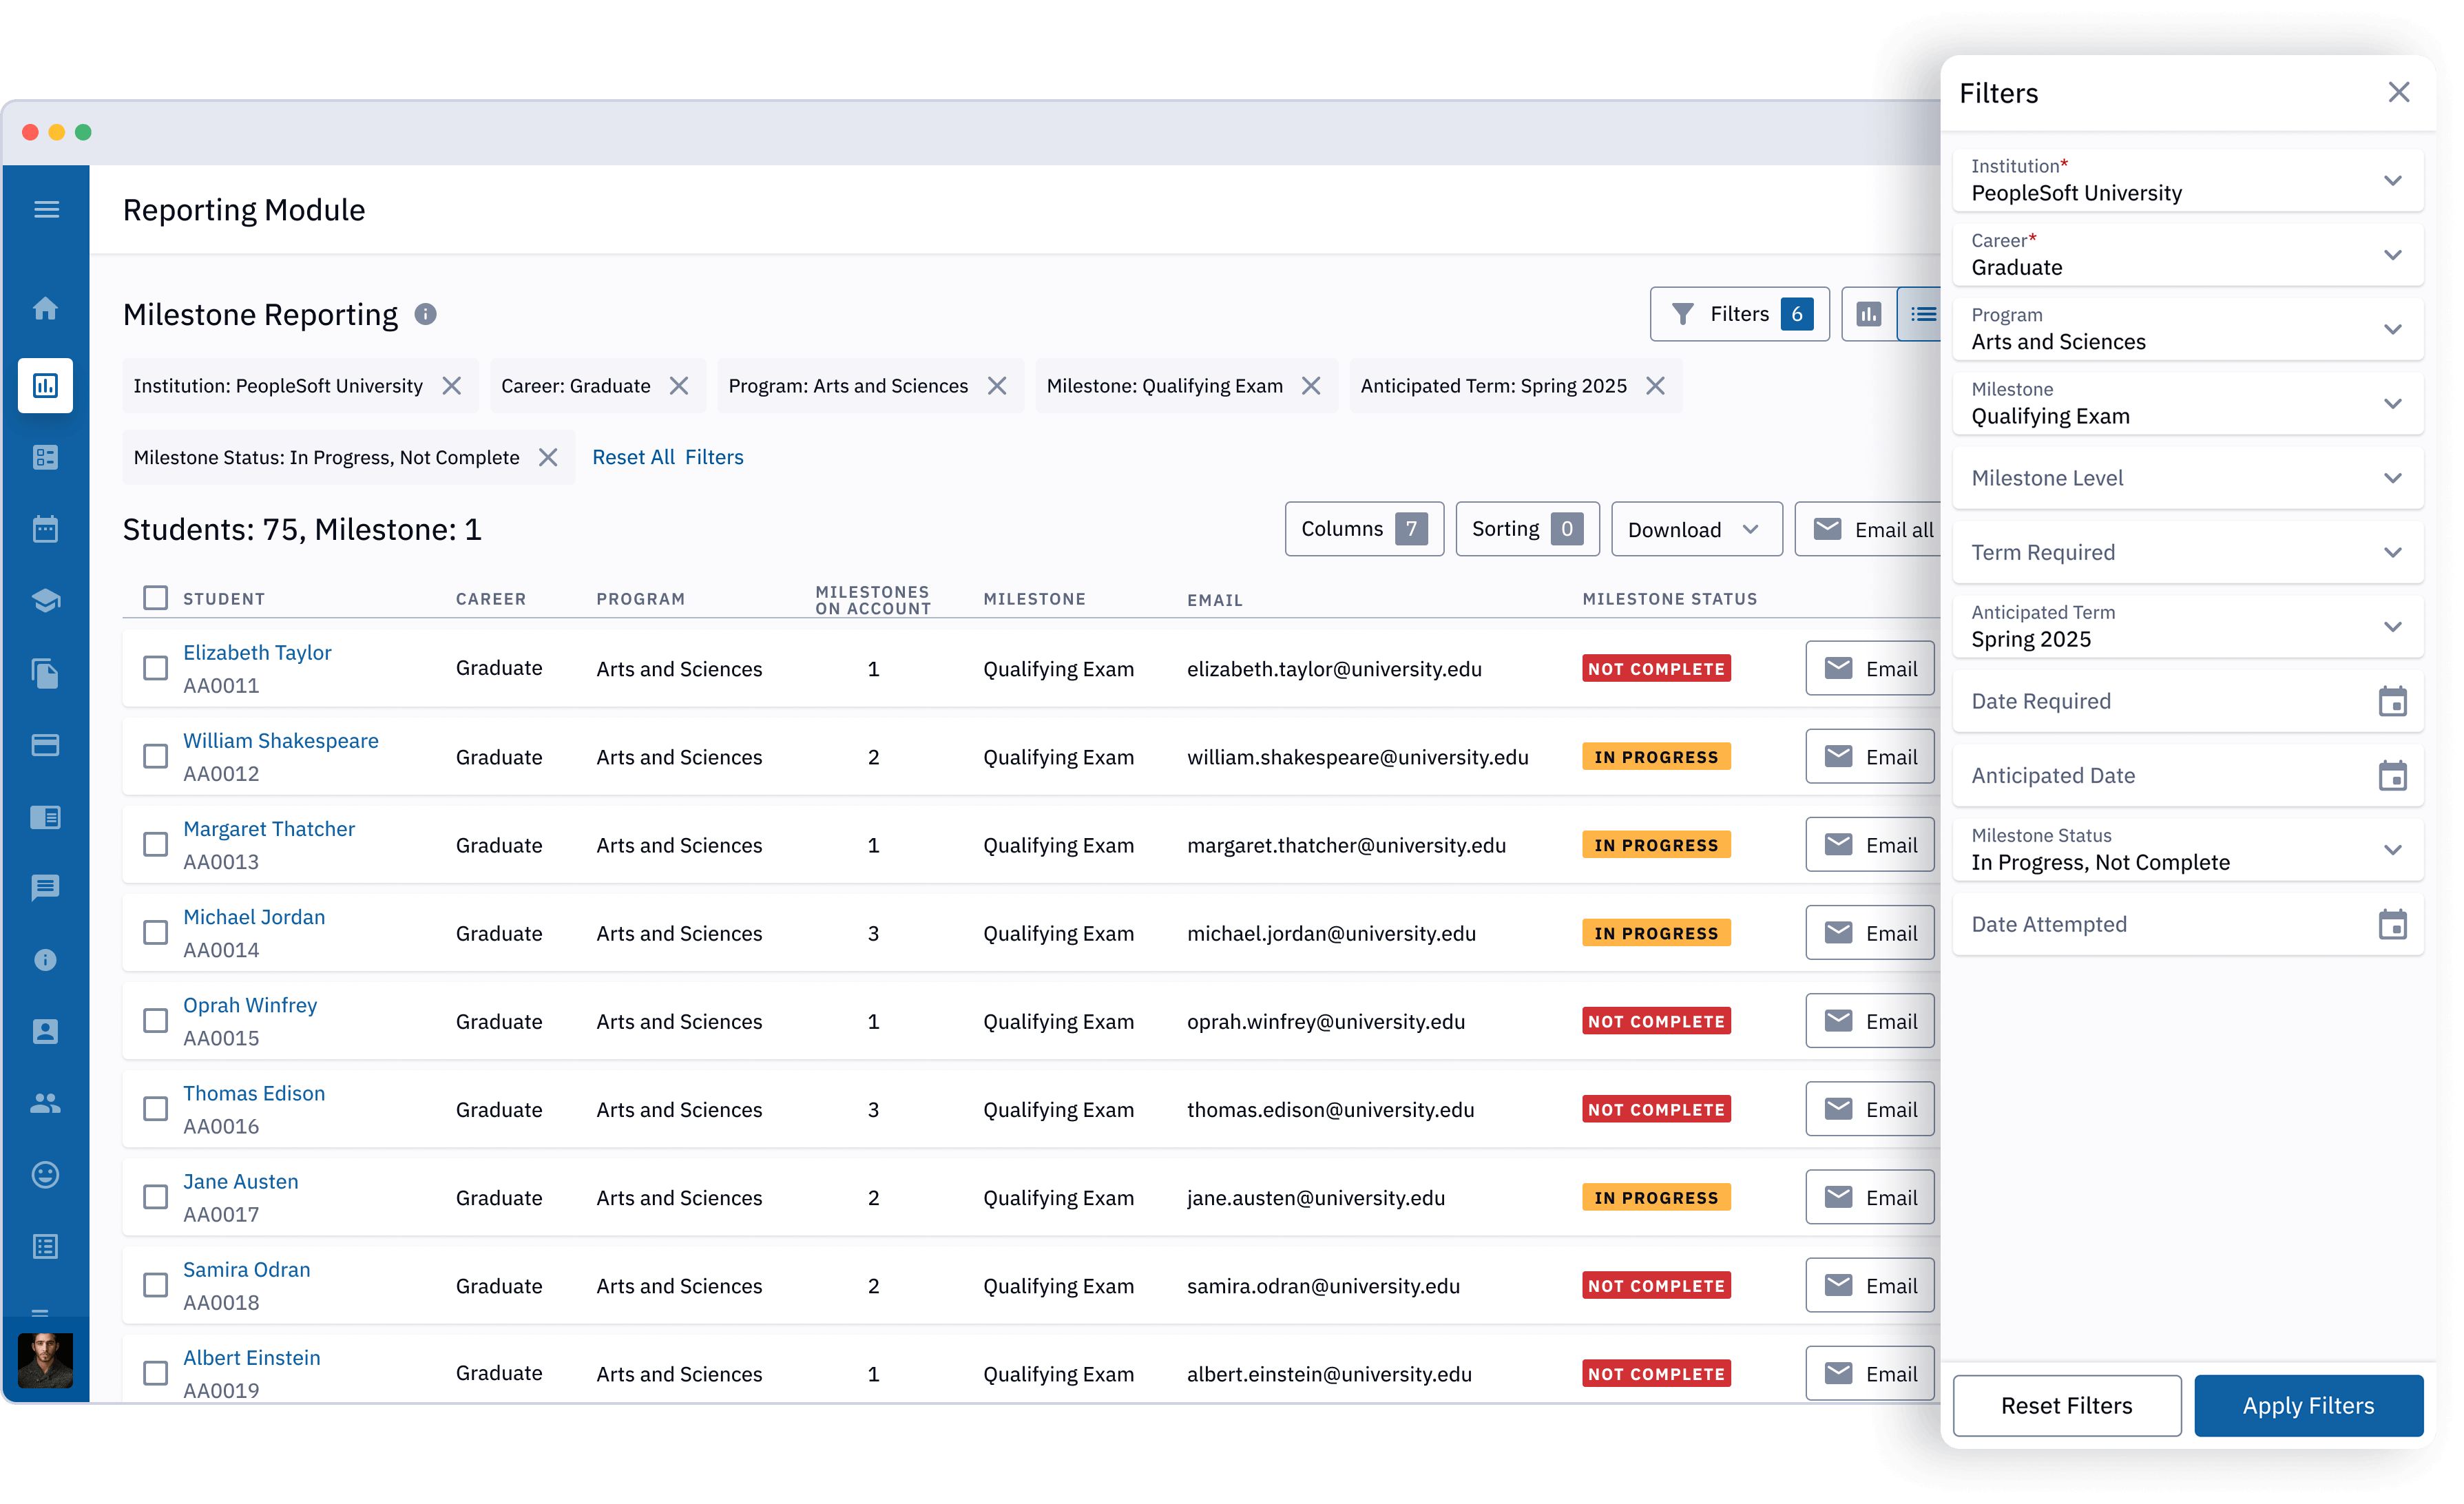Viewport: 2464px width, 1504px height.
Task: Open the chat message icon in sidebar
Action: (46, 887)
